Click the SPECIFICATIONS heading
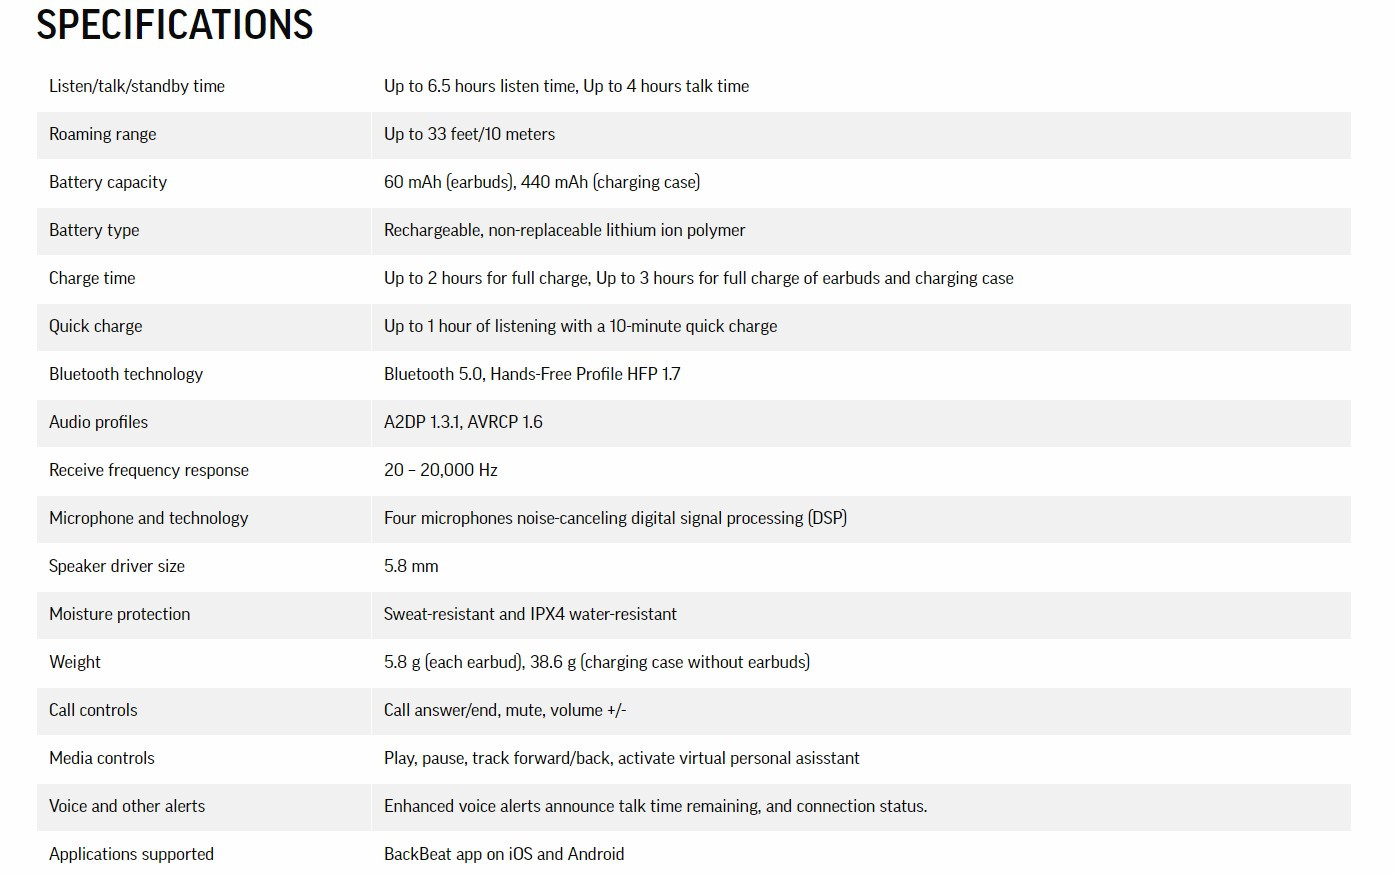Image resolution: width=1394 pixels, height=877 pixels. coord(175,24)
